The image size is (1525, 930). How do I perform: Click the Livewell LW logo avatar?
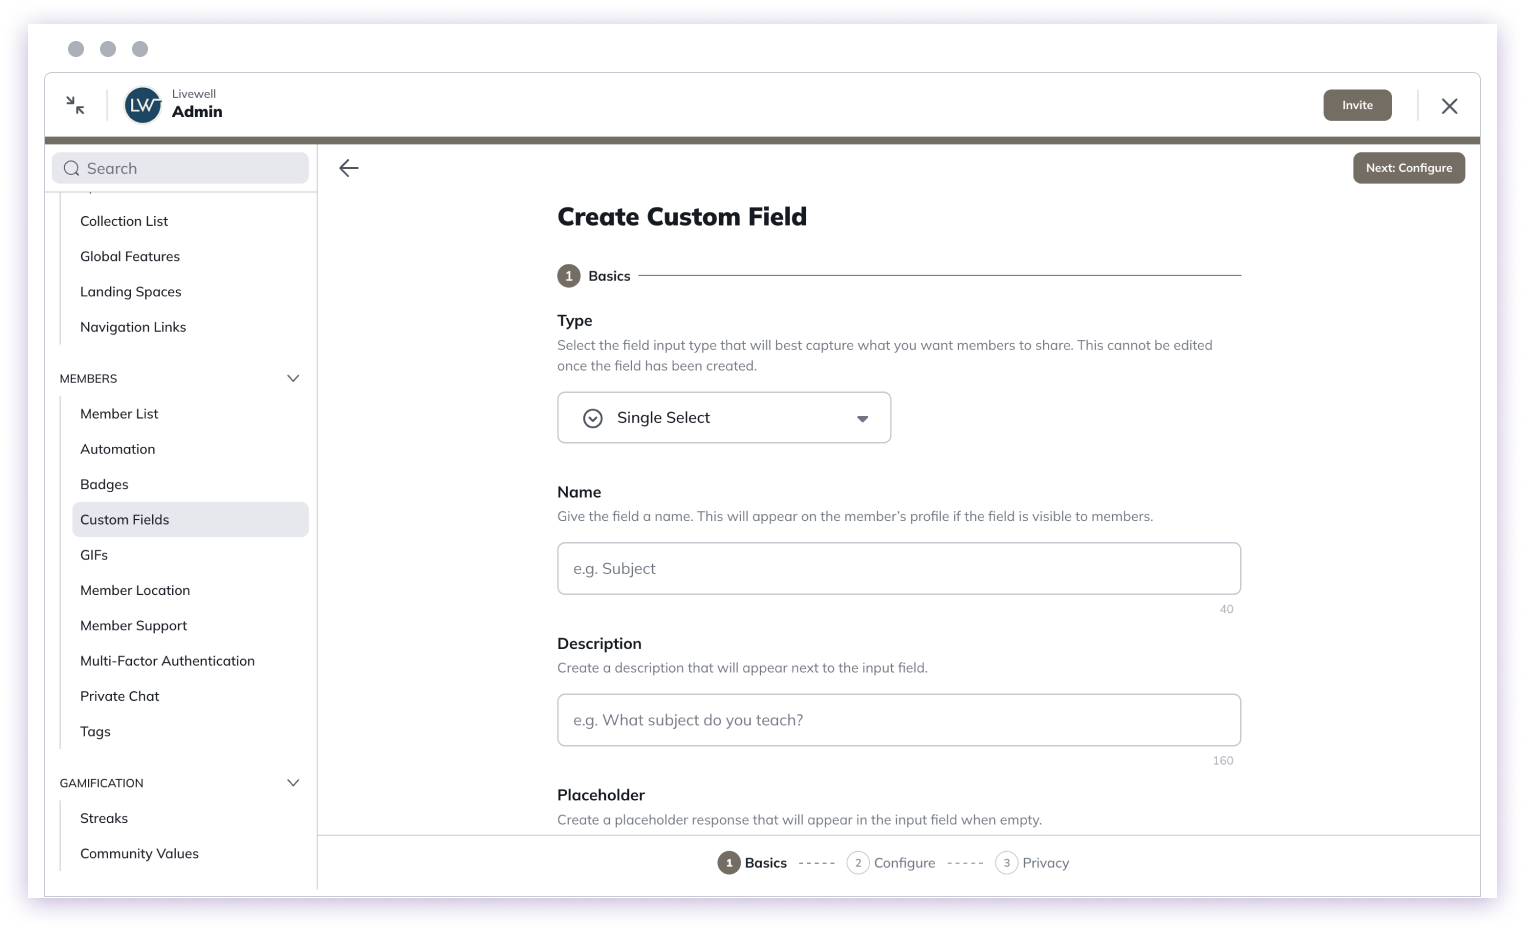[x=142, y=105]
